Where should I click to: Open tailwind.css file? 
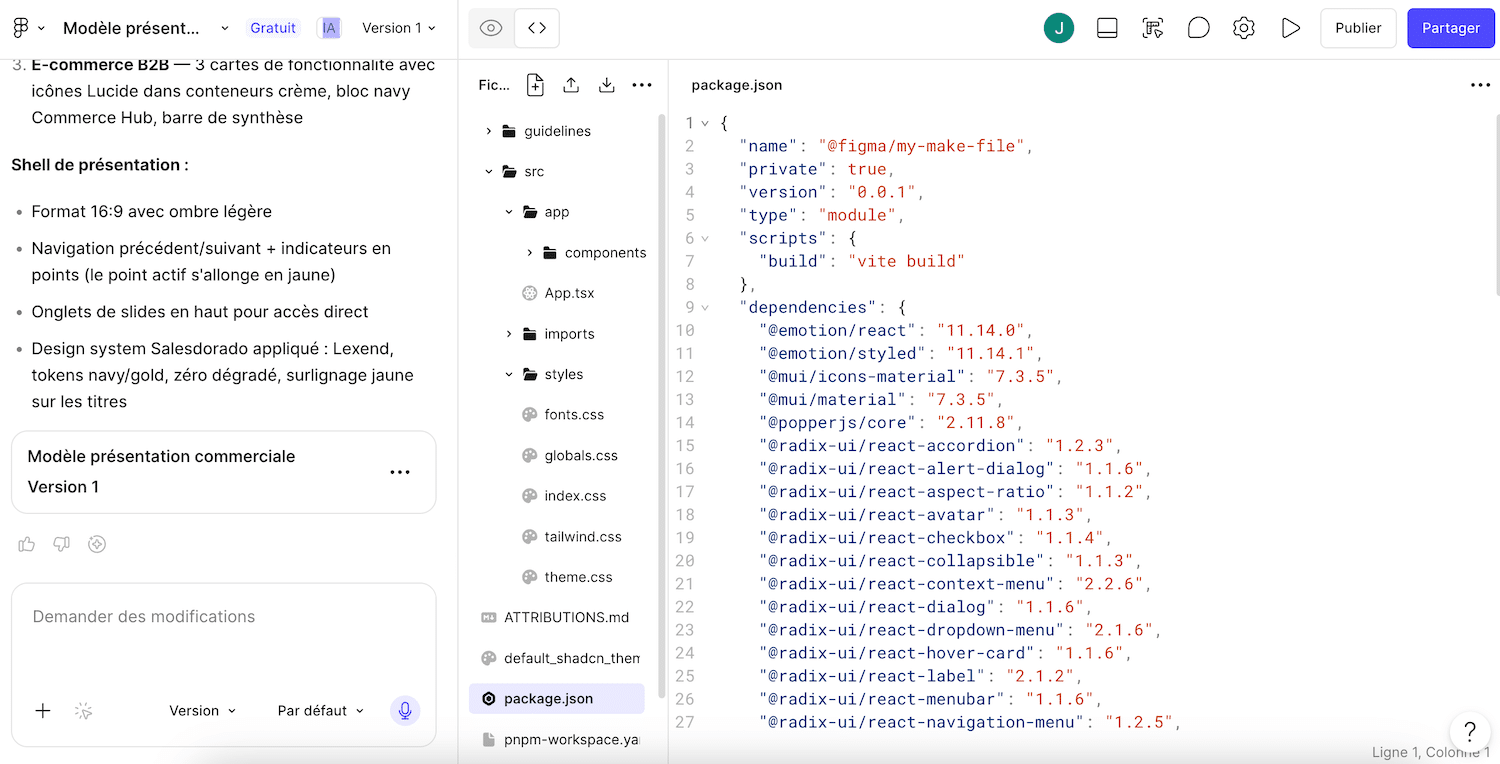pyautogui.click(x=583, y=537)
